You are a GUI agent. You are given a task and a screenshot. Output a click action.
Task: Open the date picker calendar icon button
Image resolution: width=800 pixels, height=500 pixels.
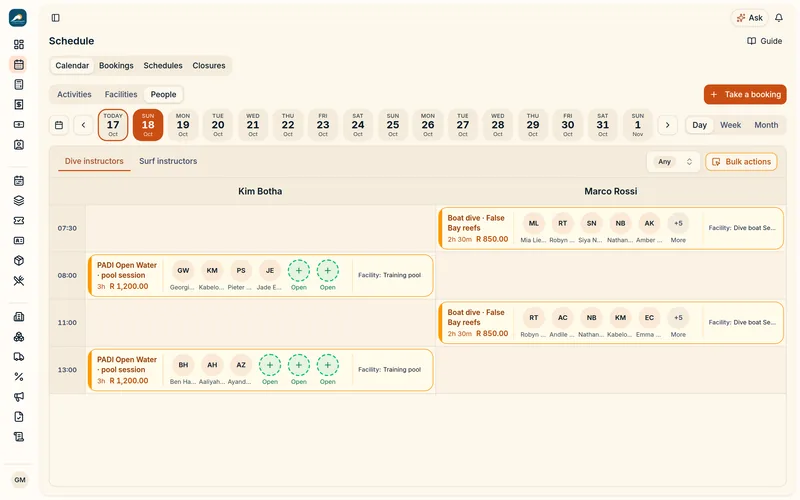(59, 125)
